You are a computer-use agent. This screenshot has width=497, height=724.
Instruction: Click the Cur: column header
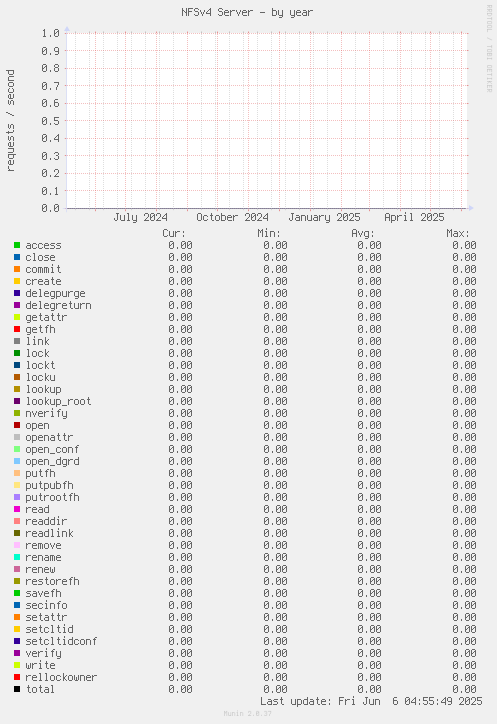(x=174, y=234)
